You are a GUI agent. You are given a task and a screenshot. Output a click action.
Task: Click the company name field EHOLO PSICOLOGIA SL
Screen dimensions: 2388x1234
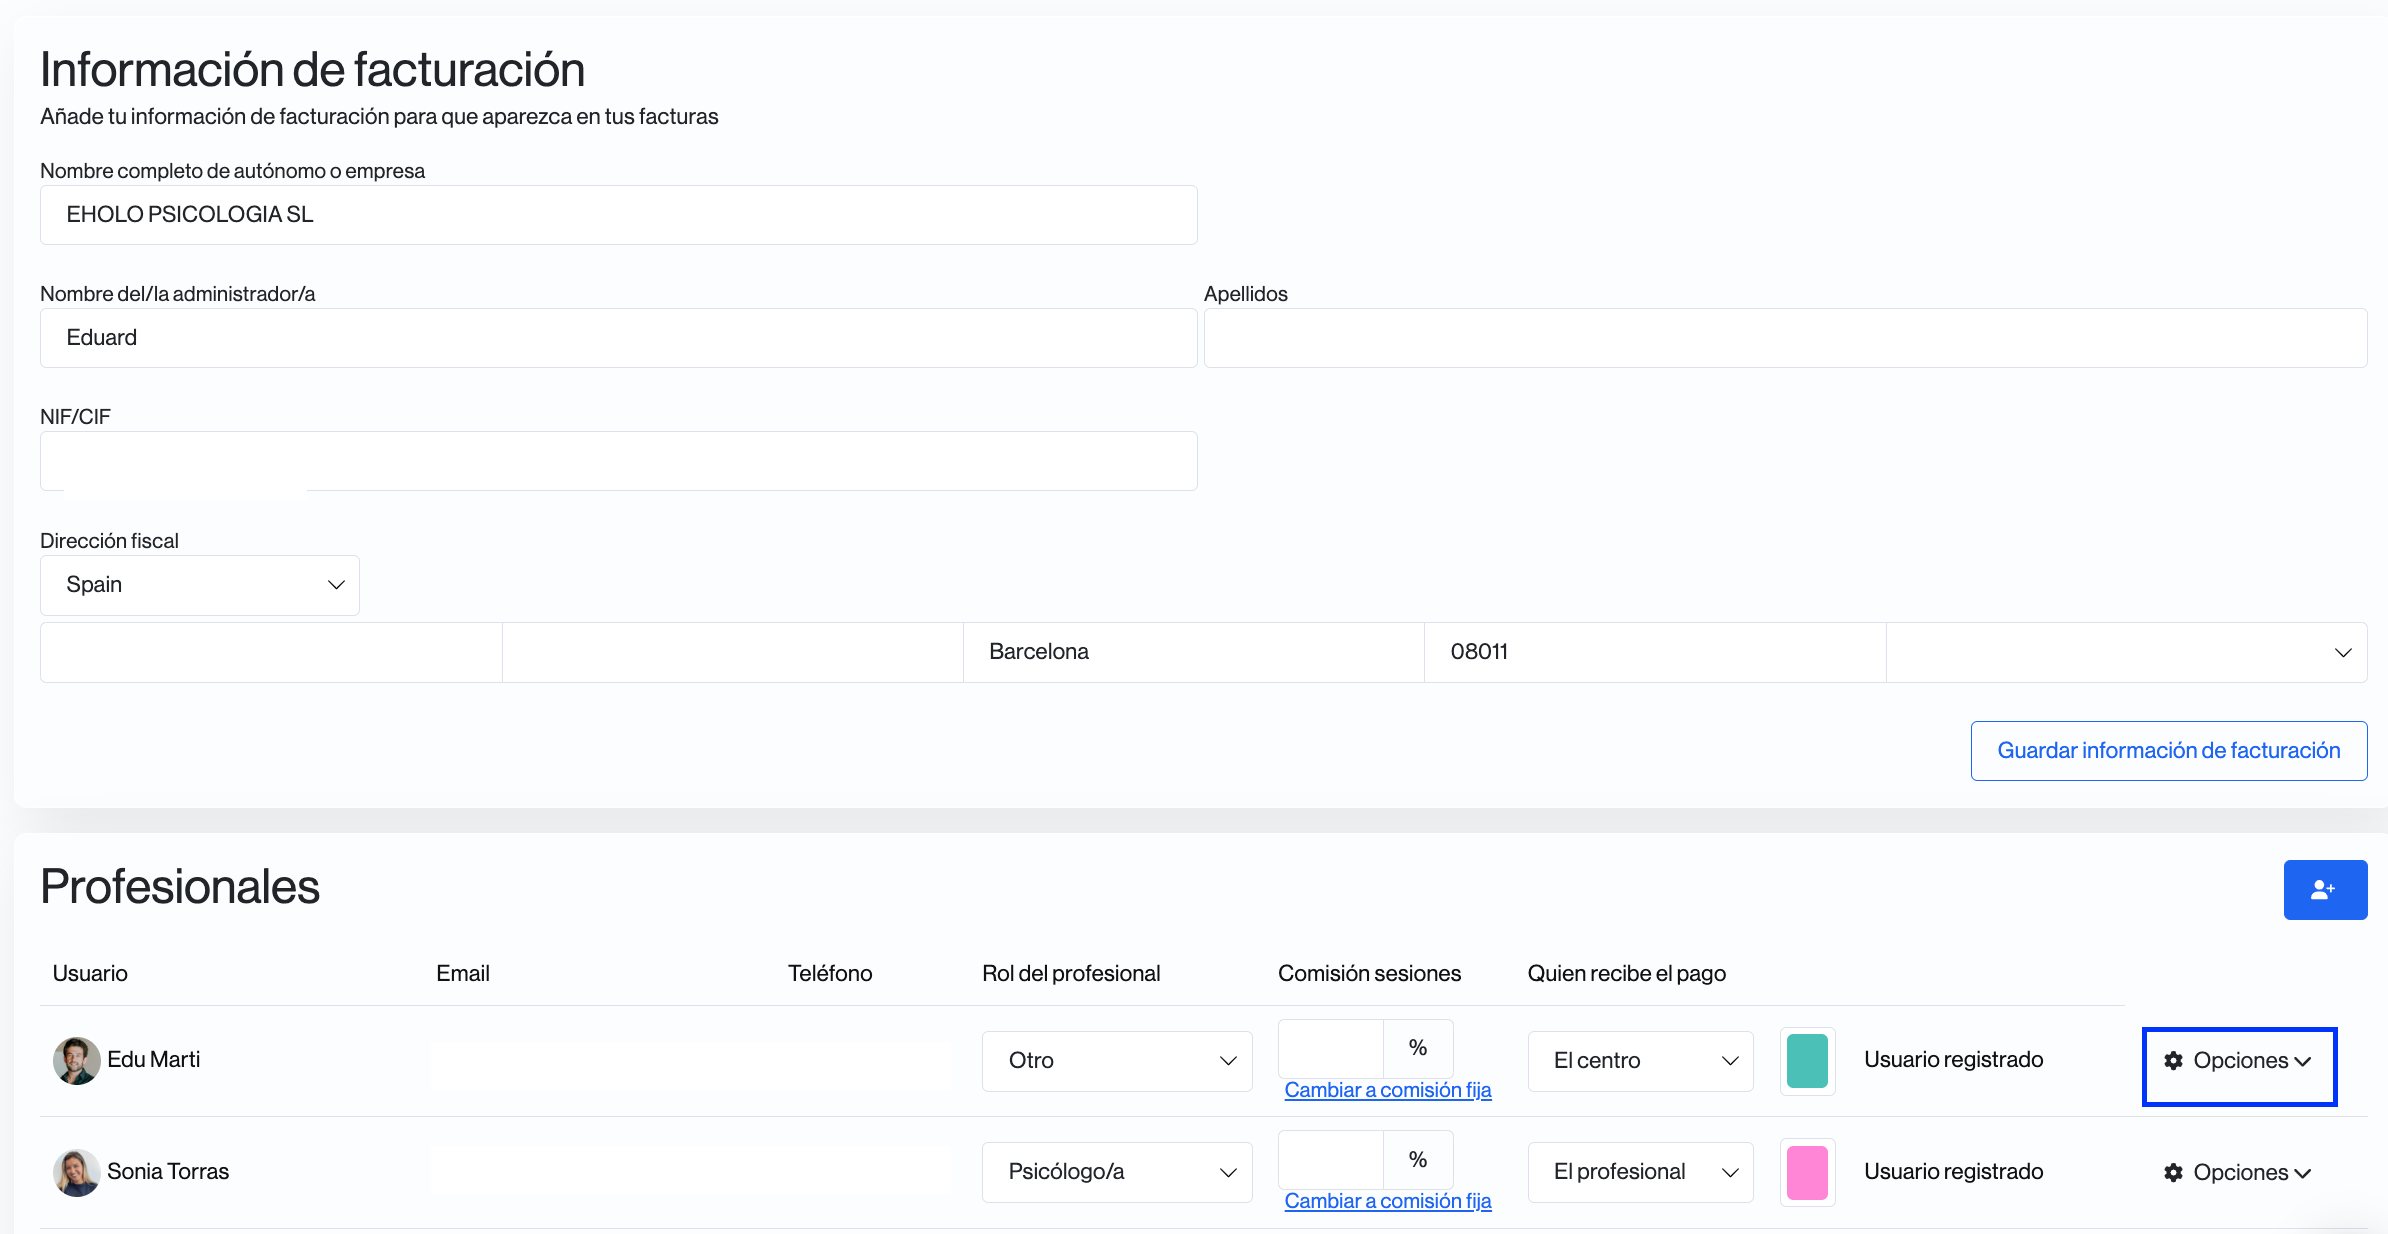pos(618,215)
